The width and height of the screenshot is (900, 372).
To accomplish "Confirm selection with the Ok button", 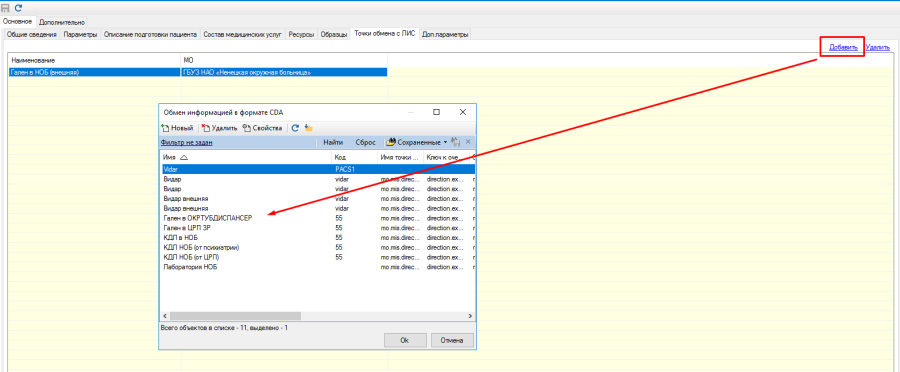I will pyautogui.click(x=405, y=340).
